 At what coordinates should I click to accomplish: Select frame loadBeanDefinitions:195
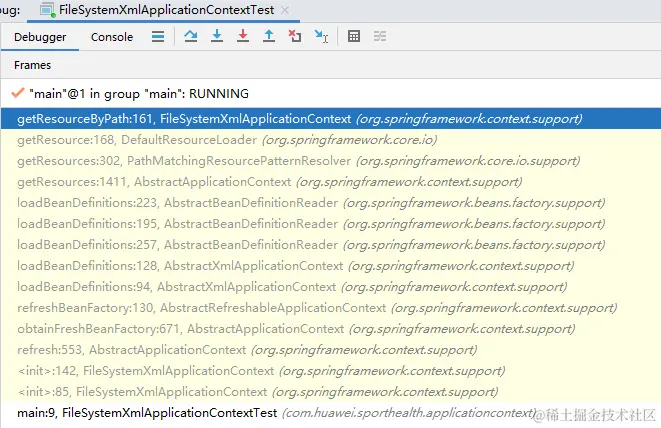pyautogui.click(x=331, y=224)
